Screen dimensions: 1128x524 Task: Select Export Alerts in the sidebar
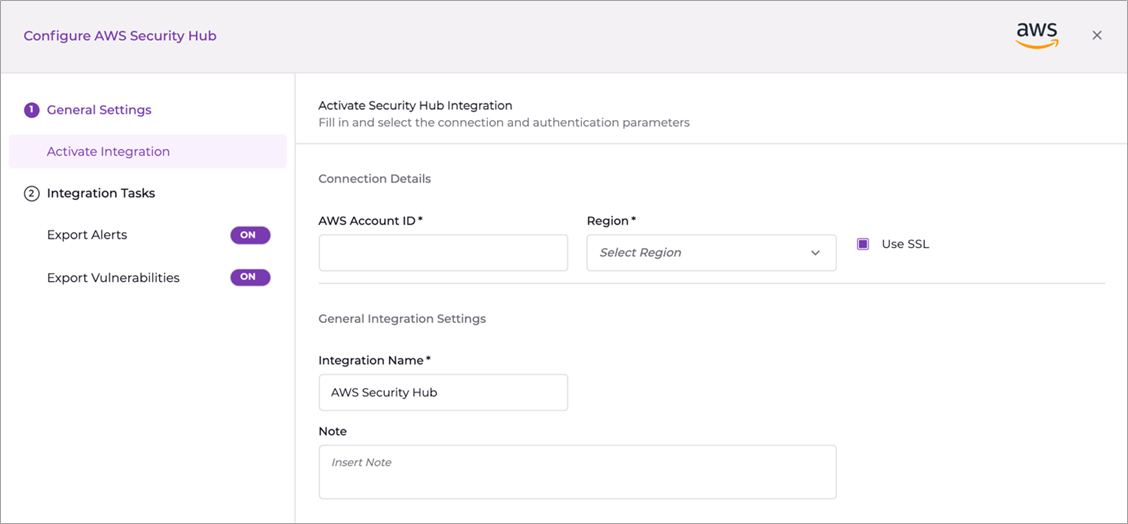pos(87,235)
